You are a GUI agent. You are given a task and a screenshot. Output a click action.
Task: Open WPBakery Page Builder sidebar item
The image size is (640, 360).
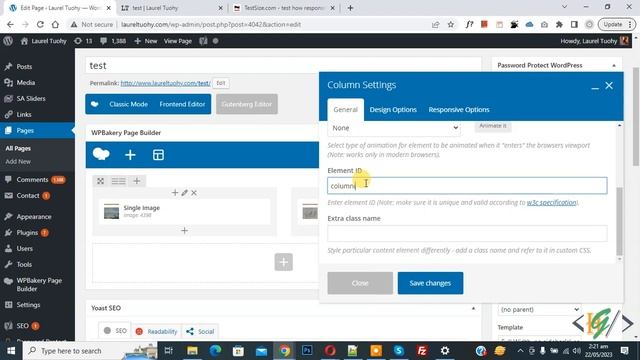[x=39, y=284]
